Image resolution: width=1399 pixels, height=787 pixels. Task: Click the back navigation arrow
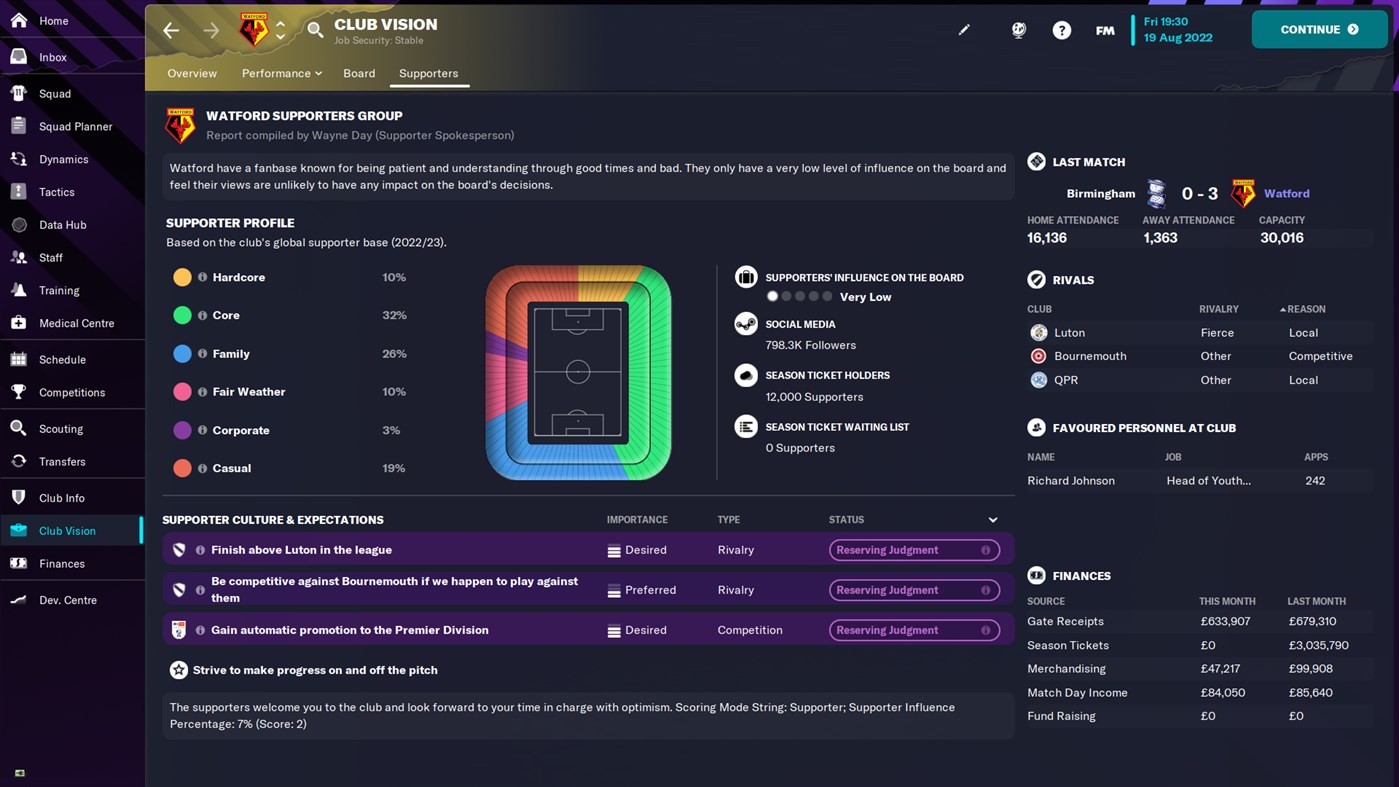coord(171,30)
